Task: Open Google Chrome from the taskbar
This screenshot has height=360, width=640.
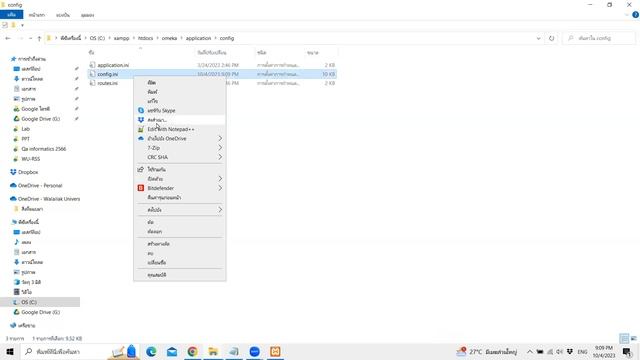Action: point(193,351)
